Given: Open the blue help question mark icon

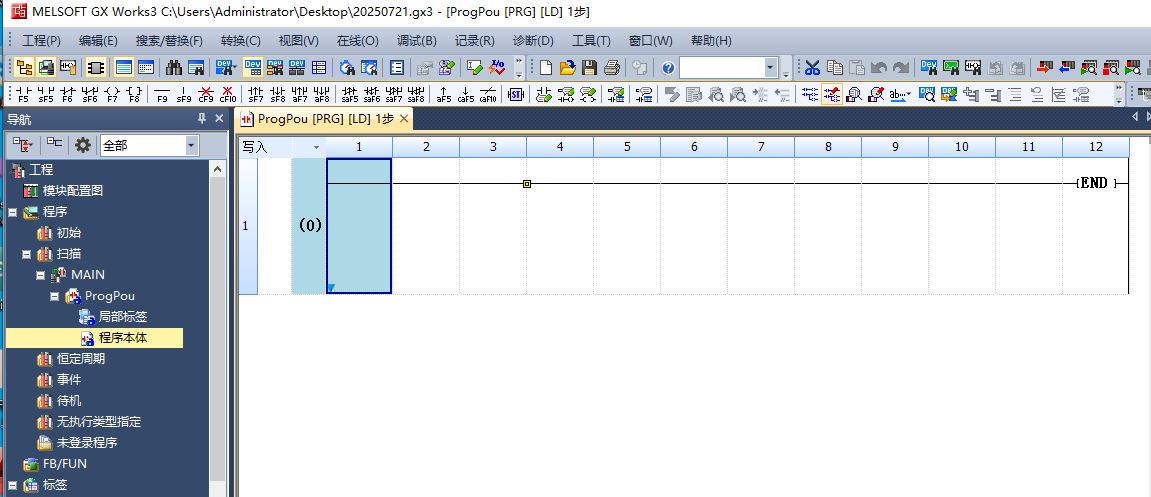Looking at the screenshot, I should 667,68.
